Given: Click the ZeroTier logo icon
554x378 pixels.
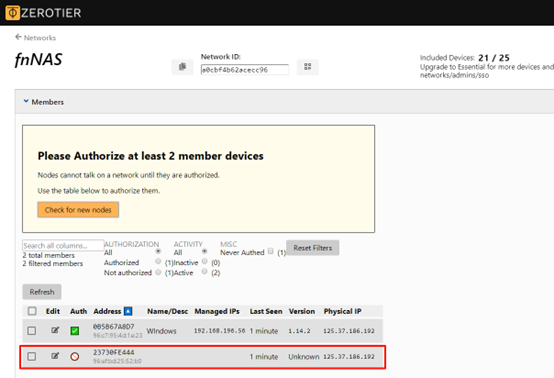Looking at the screenshot, I should 12,13.
